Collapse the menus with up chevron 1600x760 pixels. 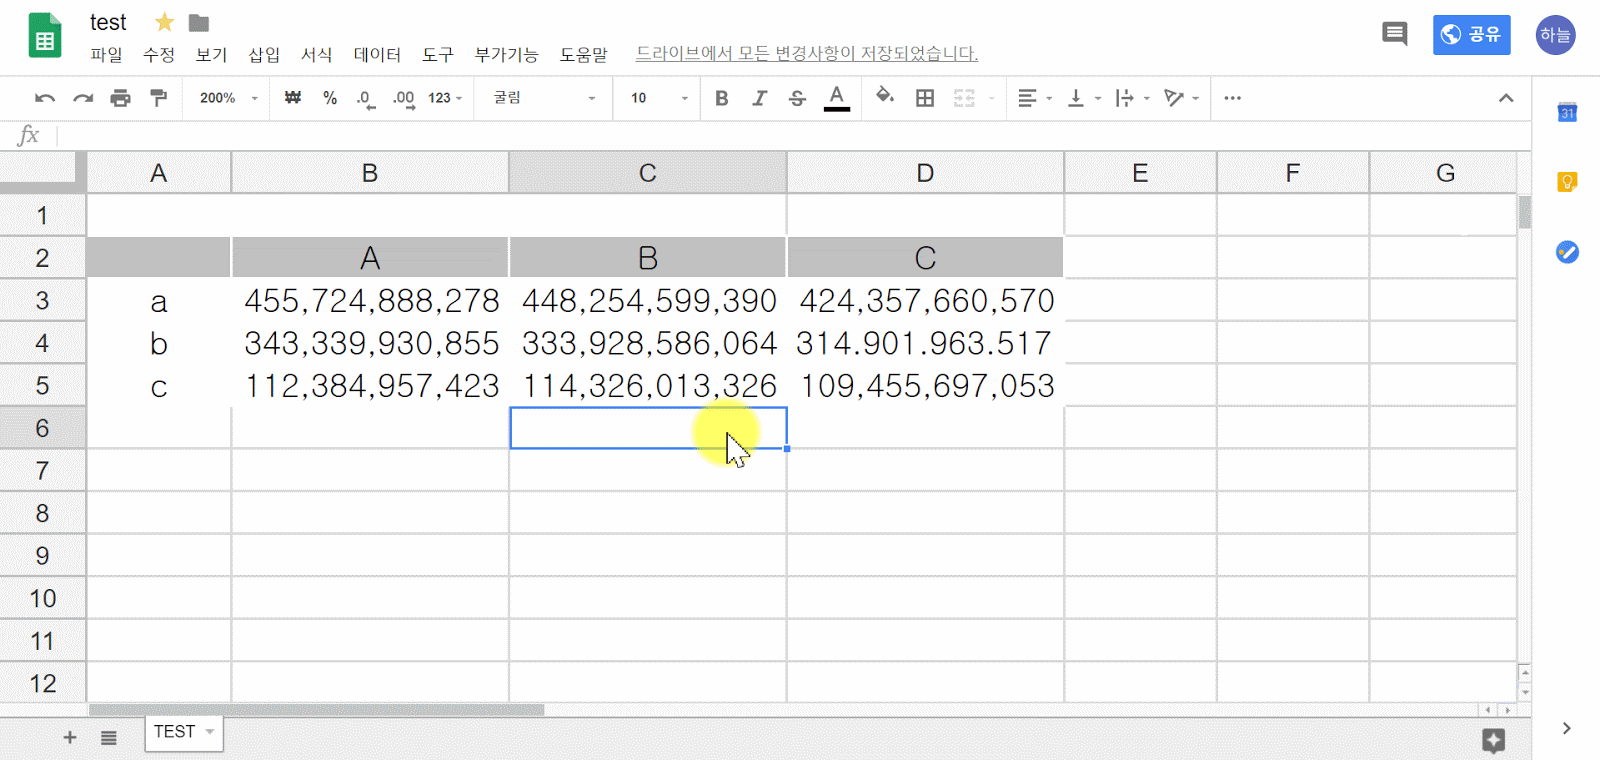(x=1506, y=98)
